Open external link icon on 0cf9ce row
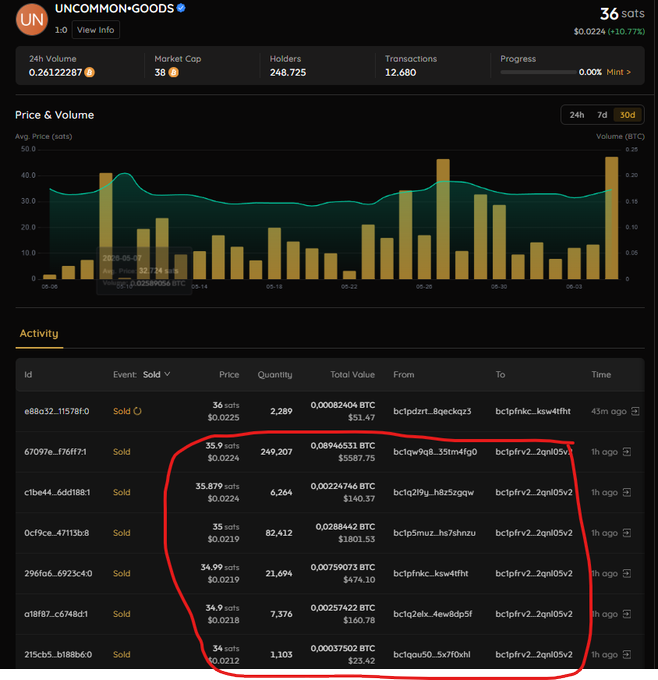 (627, 533)
